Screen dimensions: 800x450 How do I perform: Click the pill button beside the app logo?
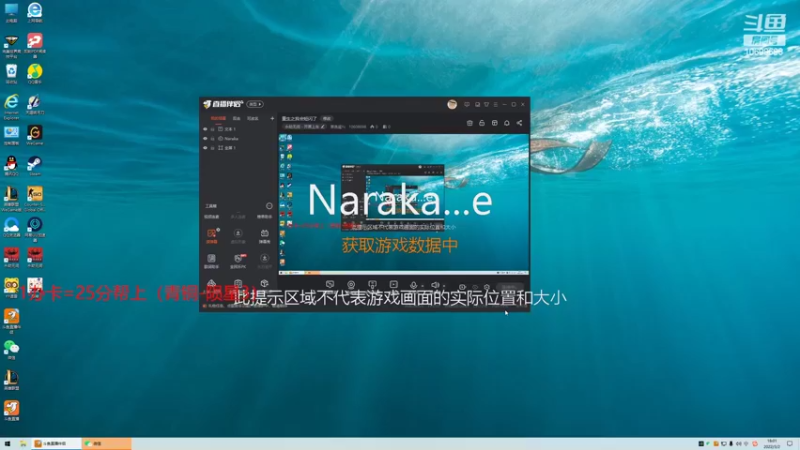pos(255,104)
